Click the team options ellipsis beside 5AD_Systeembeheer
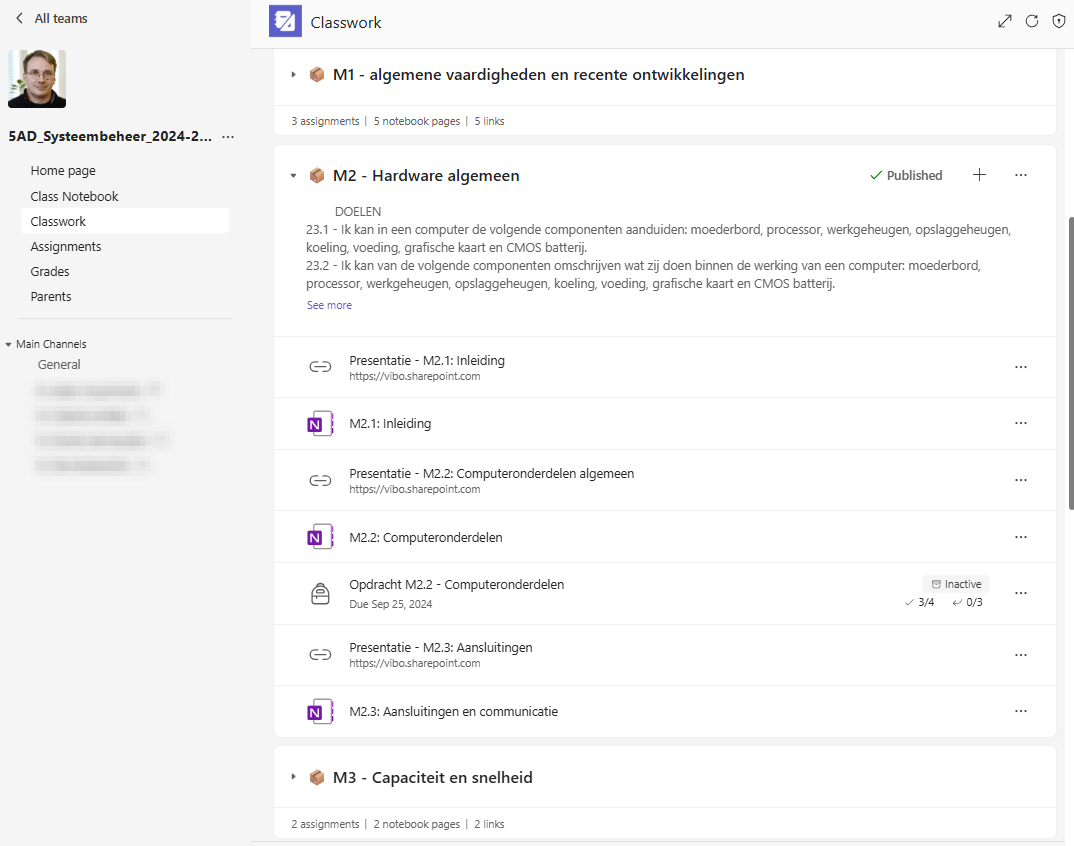Screen dimensions: 1074x846 pyautogui.click(x=228, y=137)
